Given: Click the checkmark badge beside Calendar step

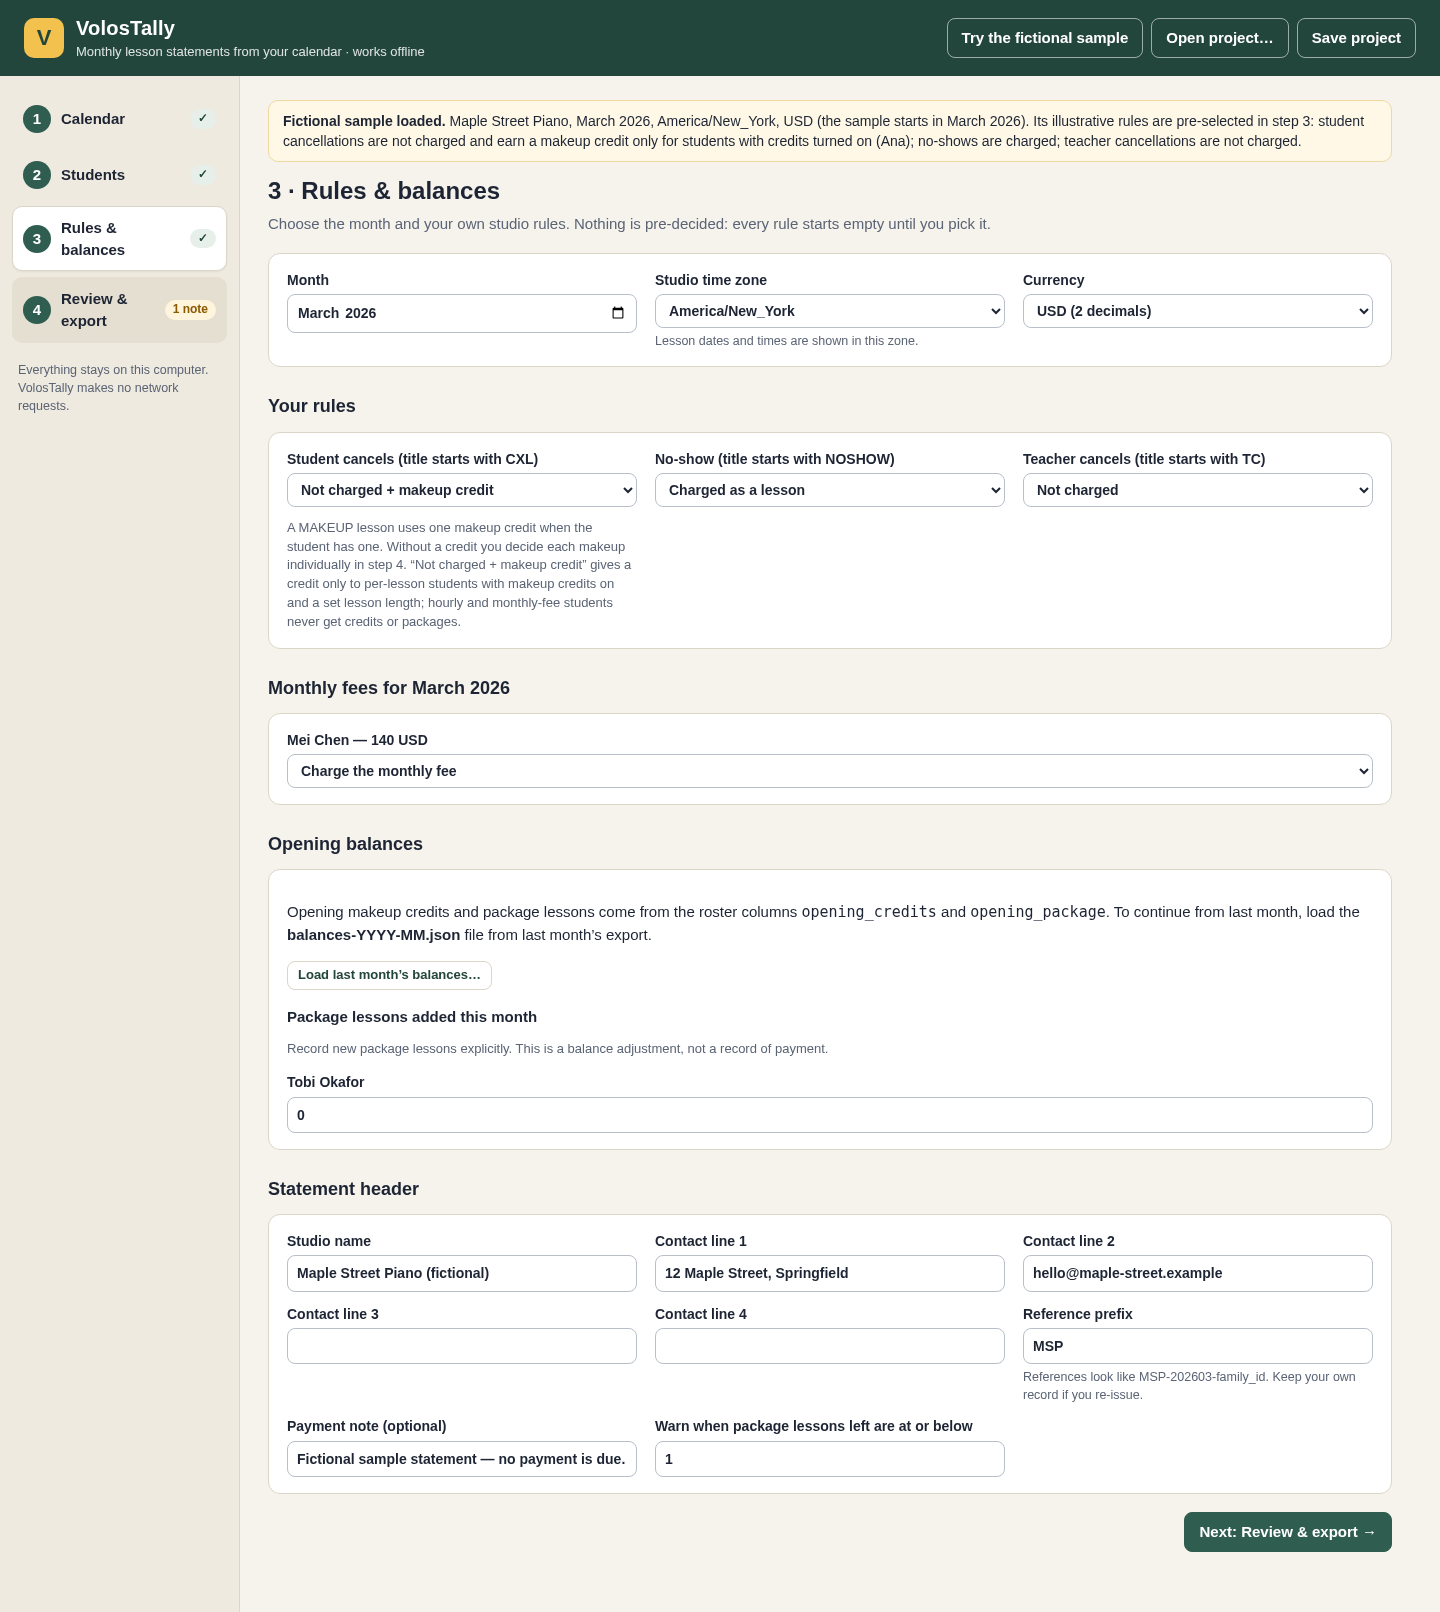Looking at the screenshot, I should point(203,119).
